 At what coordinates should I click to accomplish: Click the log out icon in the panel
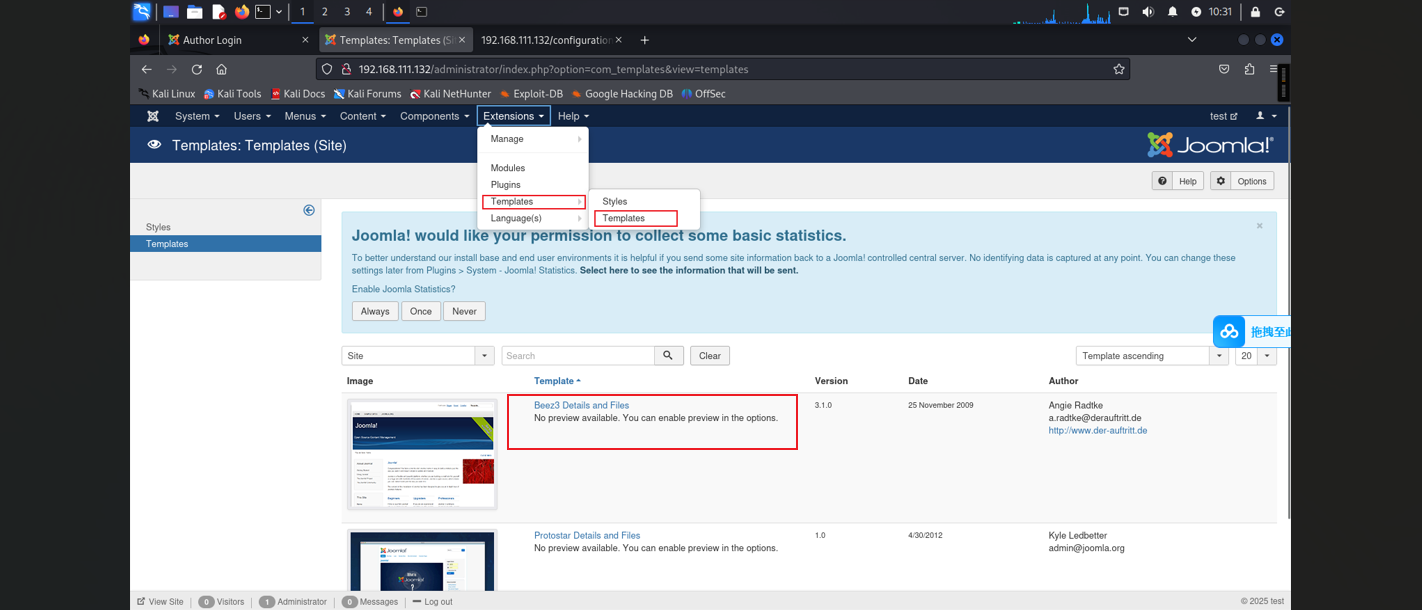1279,12
